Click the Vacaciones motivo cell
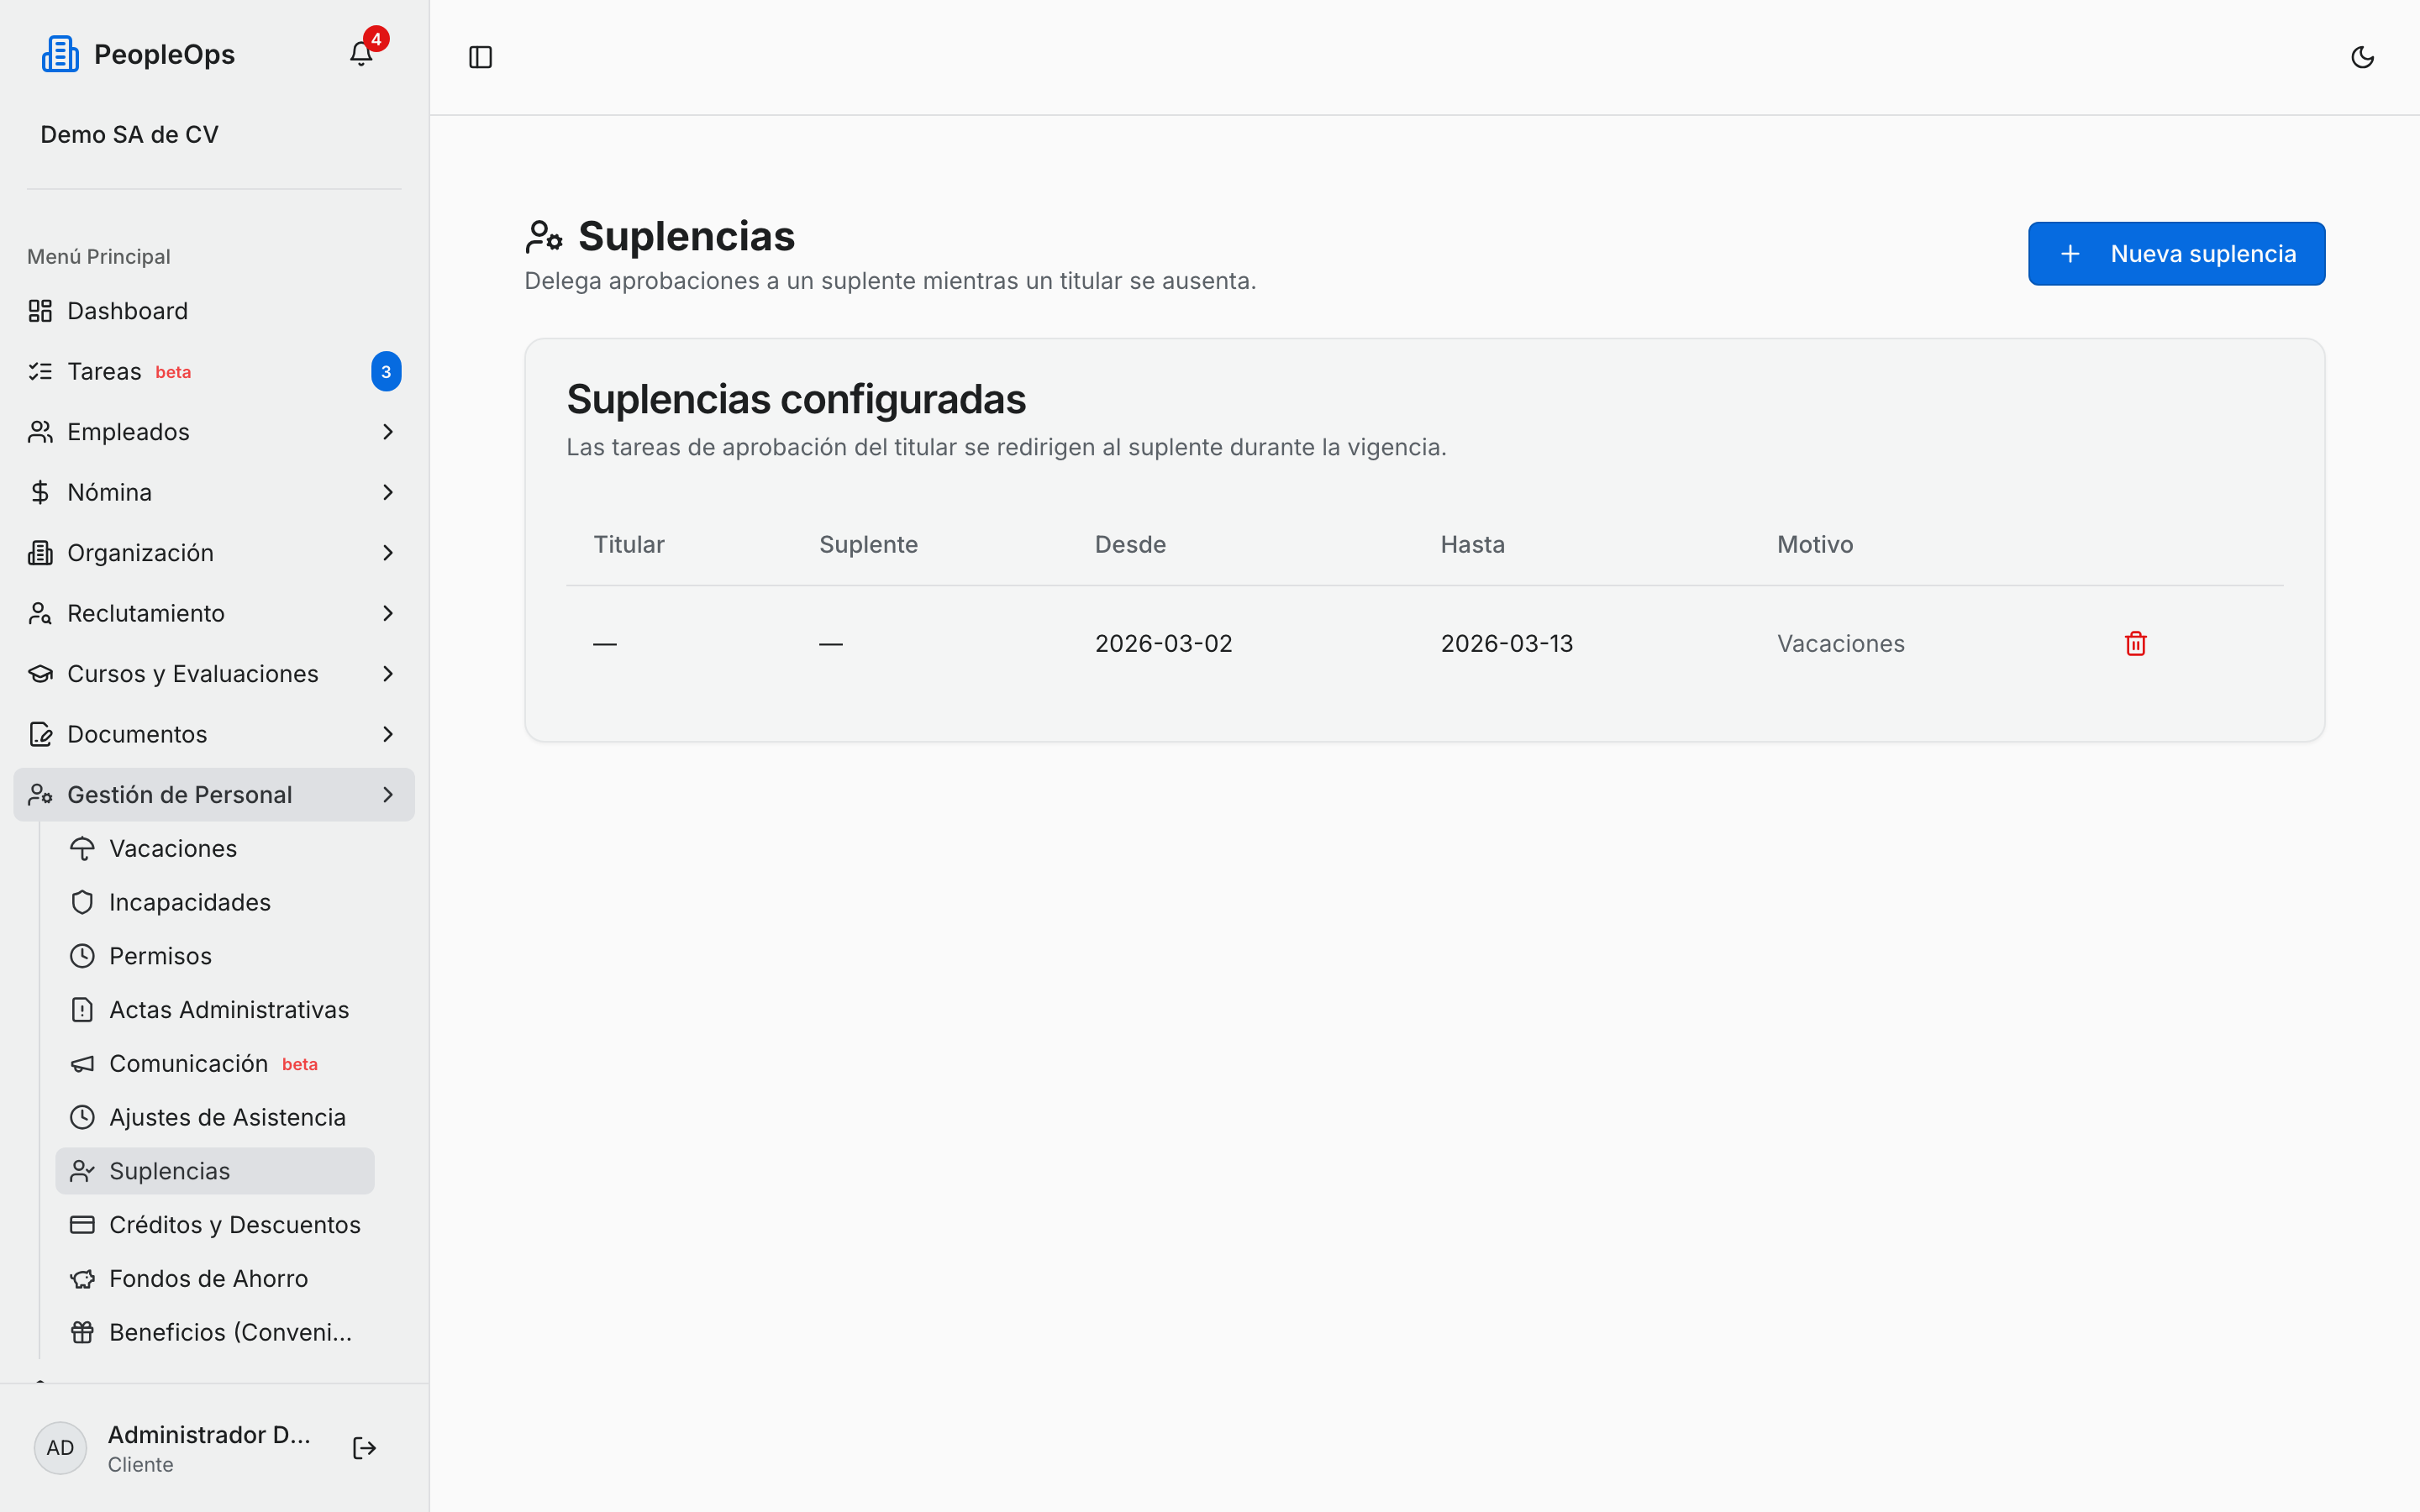Image resolution: width=2420 pixels, height=1512 pixels. [x=1840, y=643]
